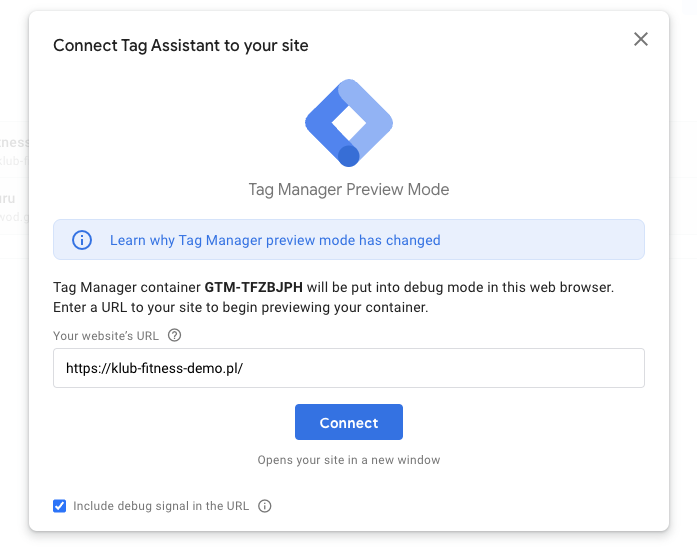The width and height of the screenshot is (697, 549).
Task: Click info icon beside debug signal option
Action: tap(265, 506)
